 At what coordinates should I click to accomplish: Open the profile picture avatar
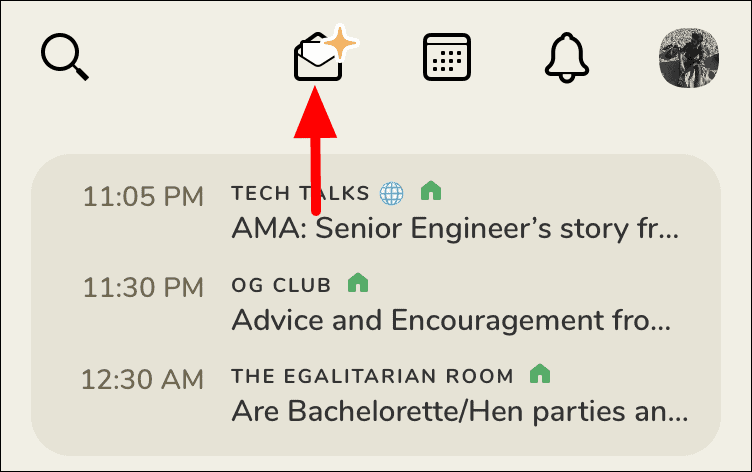click(x=689, y=58)
